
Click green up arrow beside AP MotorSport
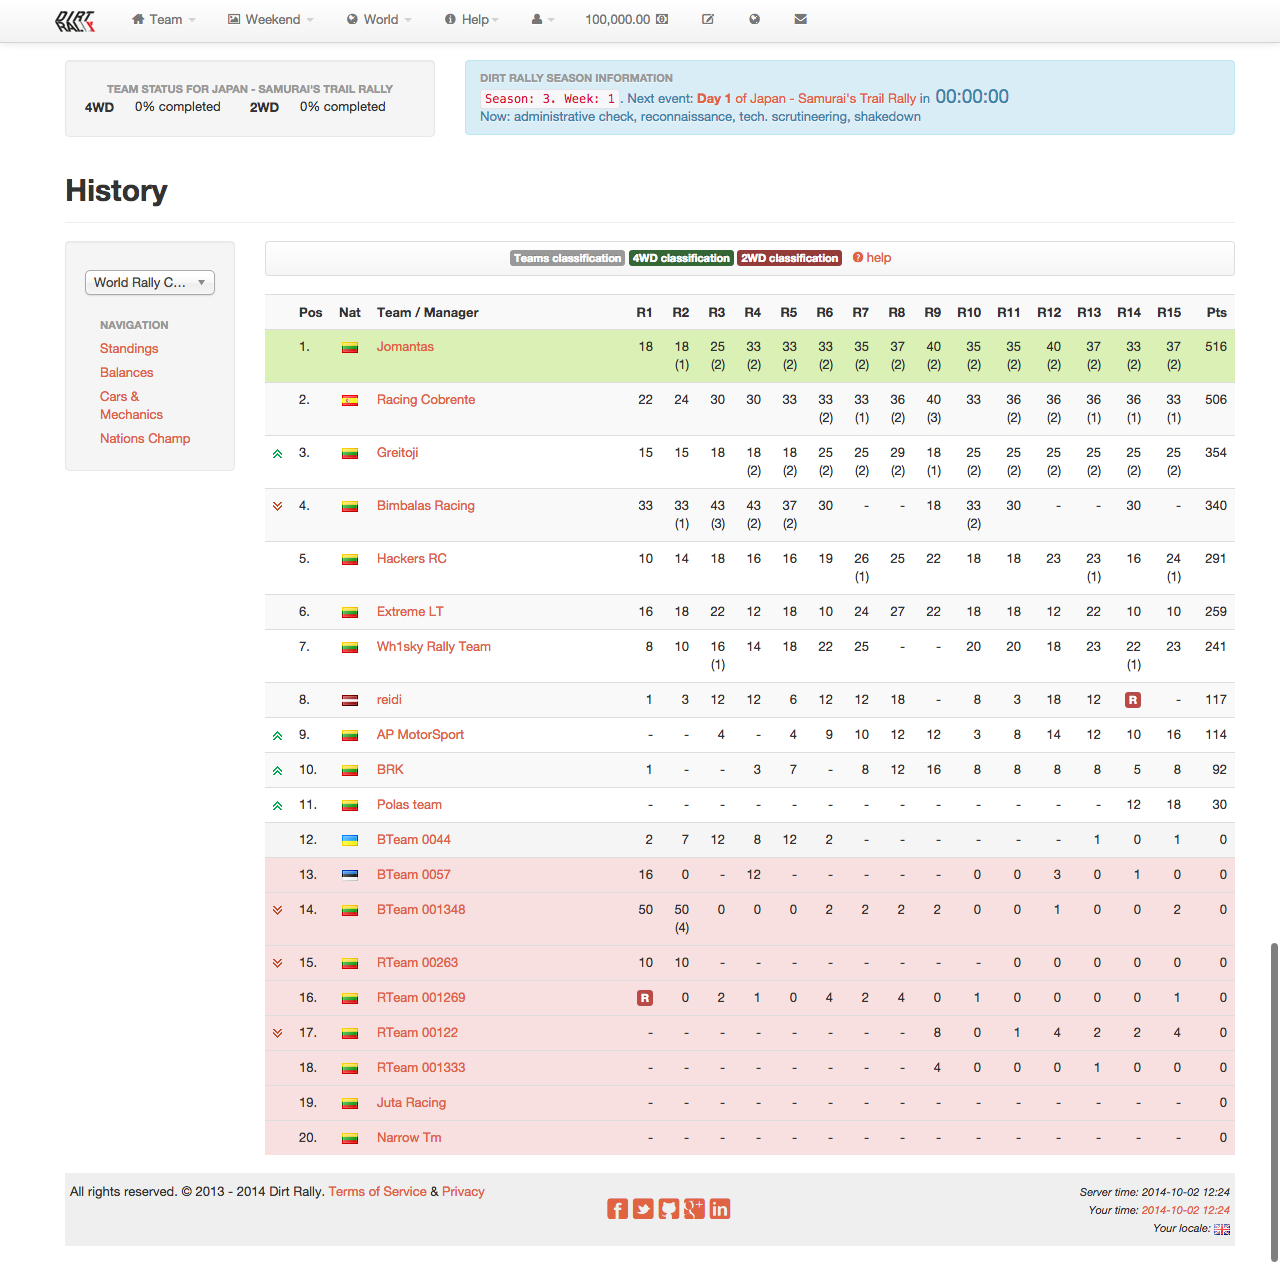click(x=278, y=736)
